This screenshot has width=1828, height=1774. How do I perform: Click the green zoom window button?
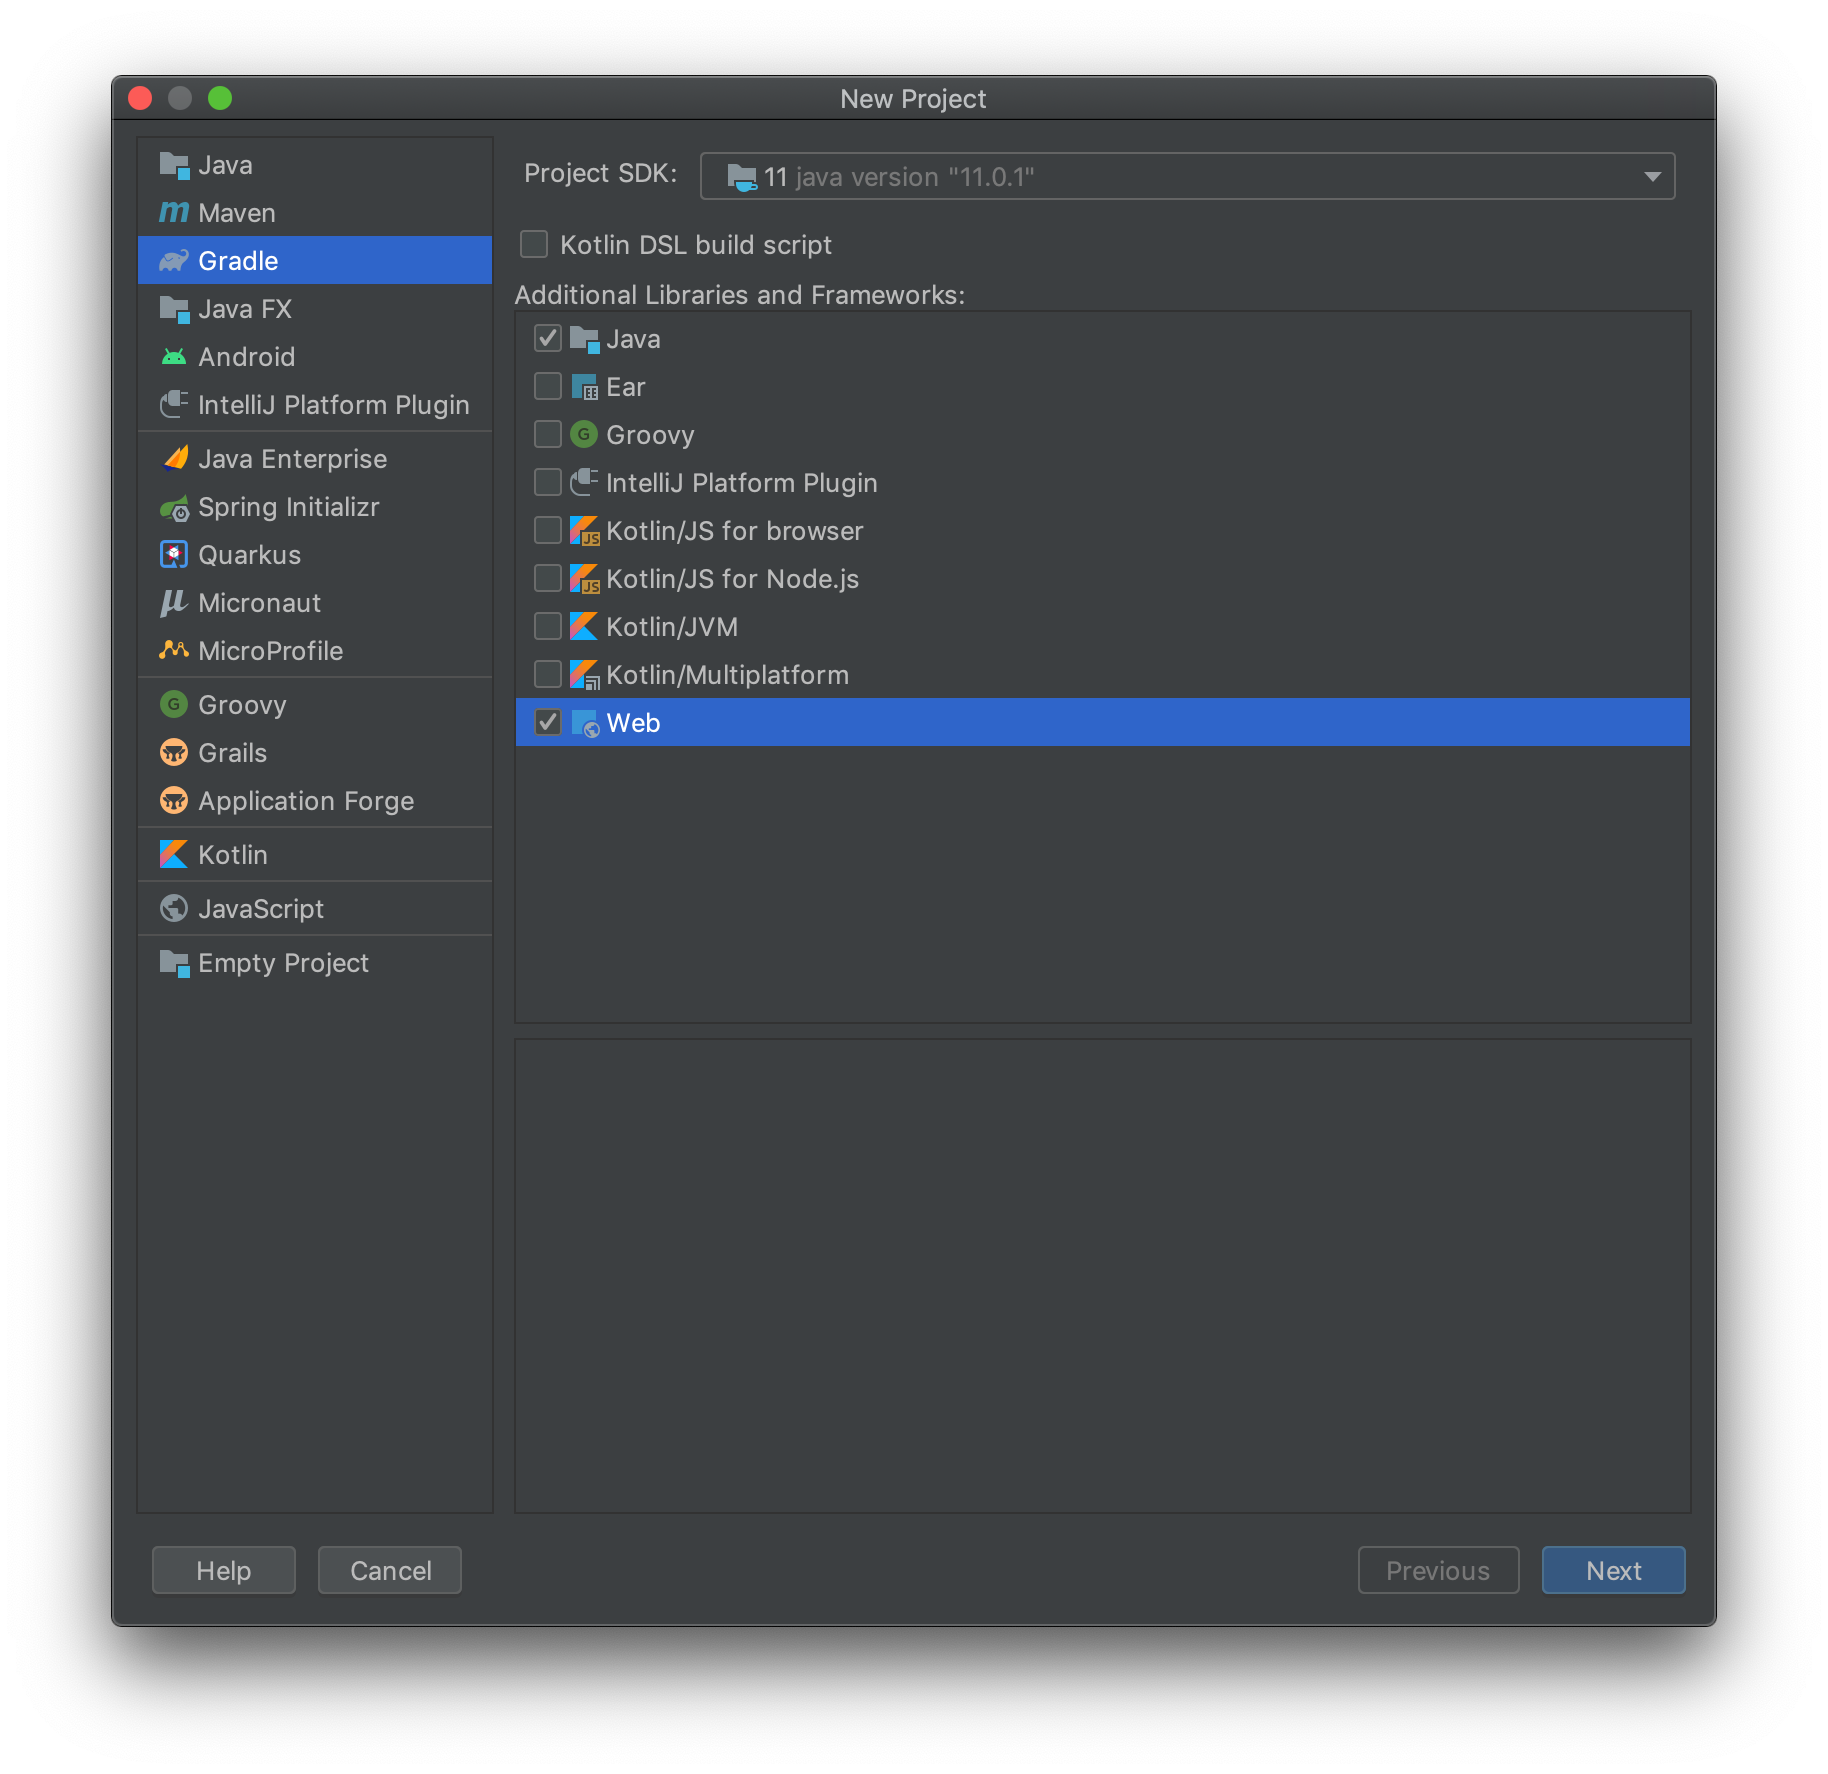pyautogui.click(x=220, y=98)
